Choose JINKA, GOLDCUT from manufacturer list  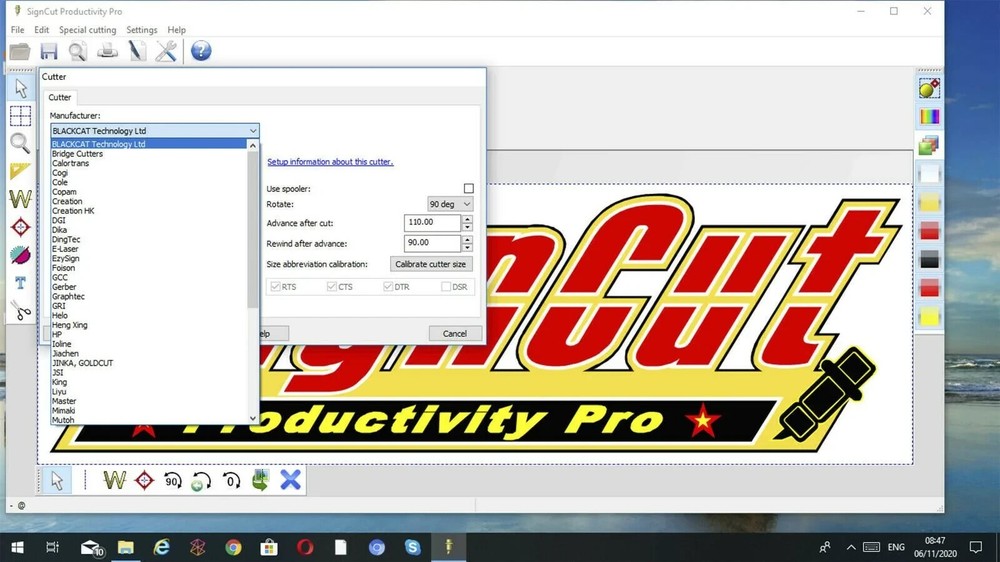(149, 363)
